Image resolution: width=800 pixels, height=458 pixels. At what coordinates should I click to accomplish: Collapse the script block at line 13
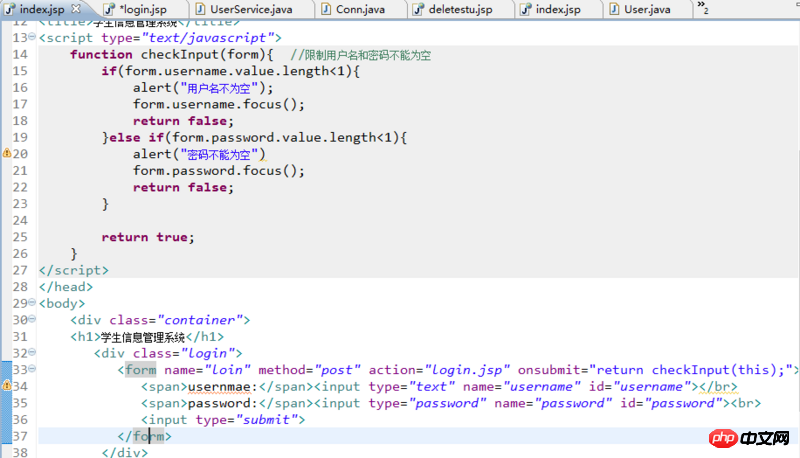click(33, 38)
